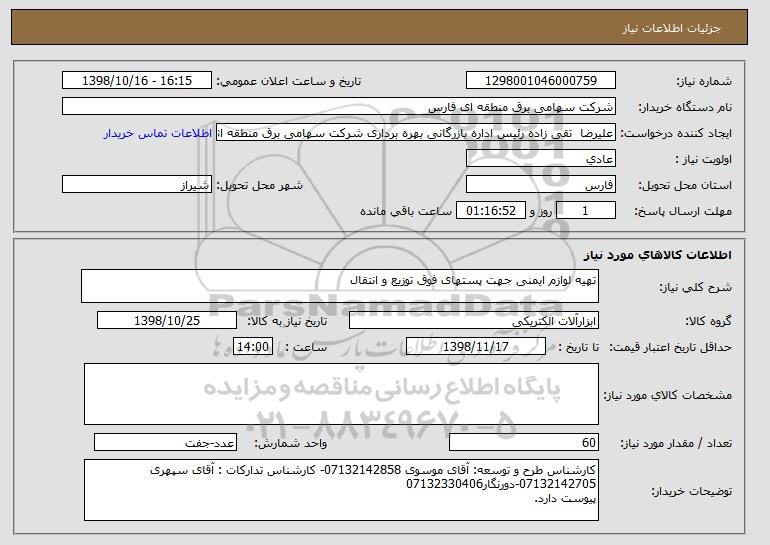Click the header جزئیات اطلاعات نیاز
The image size is (770, 545).
671,28
